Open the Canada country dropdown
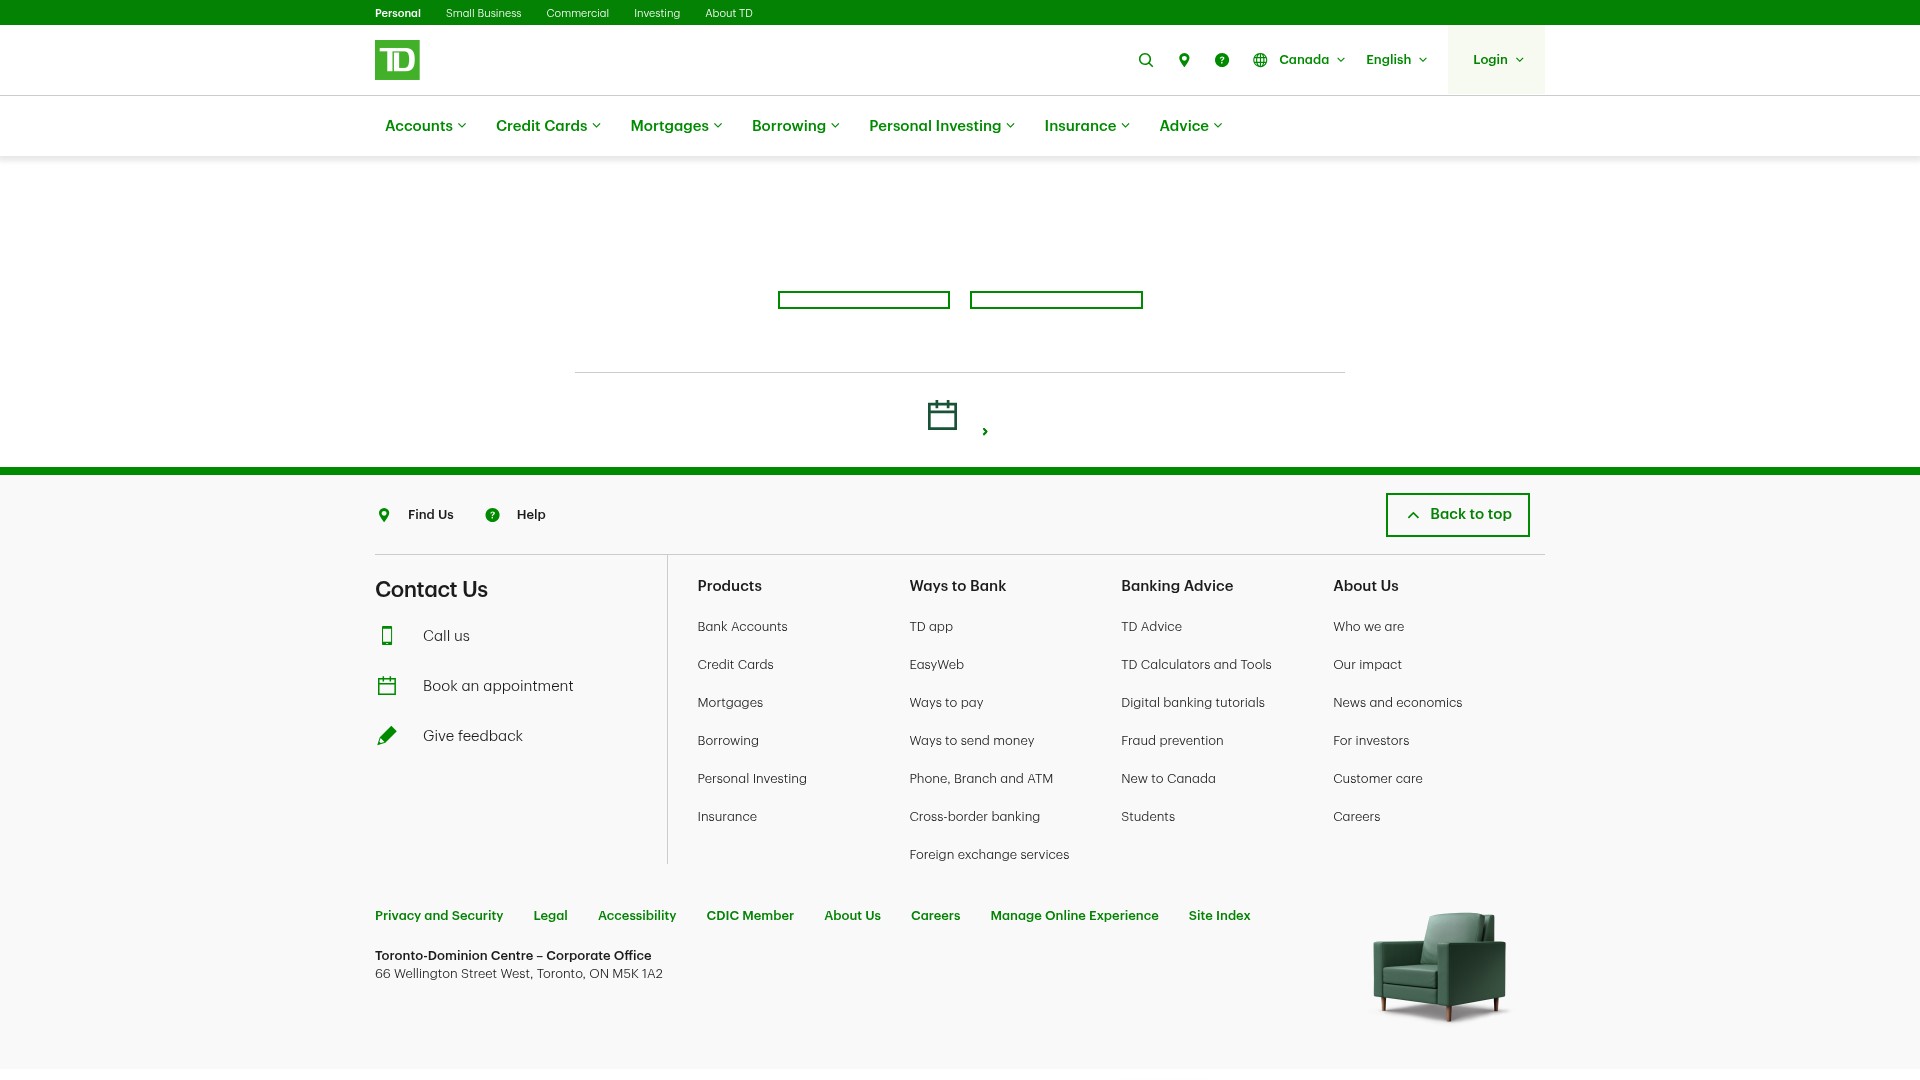The image size is (1920, 1080). [1311, 60]
